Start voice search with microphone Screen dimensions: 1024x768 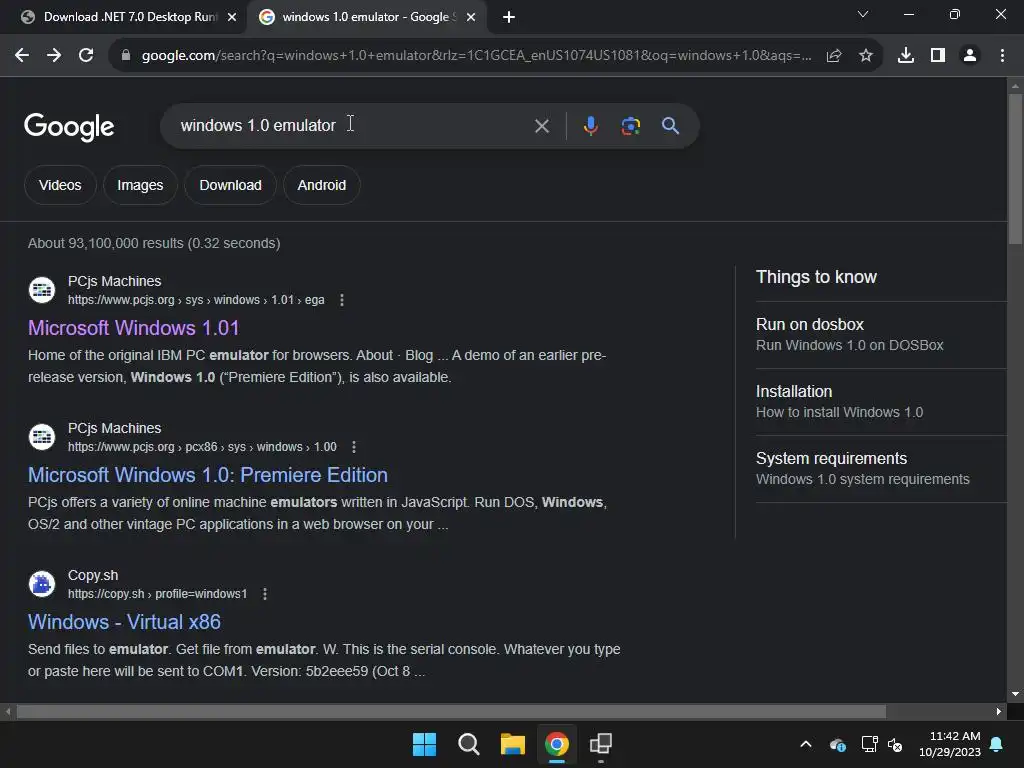point(590,126)
